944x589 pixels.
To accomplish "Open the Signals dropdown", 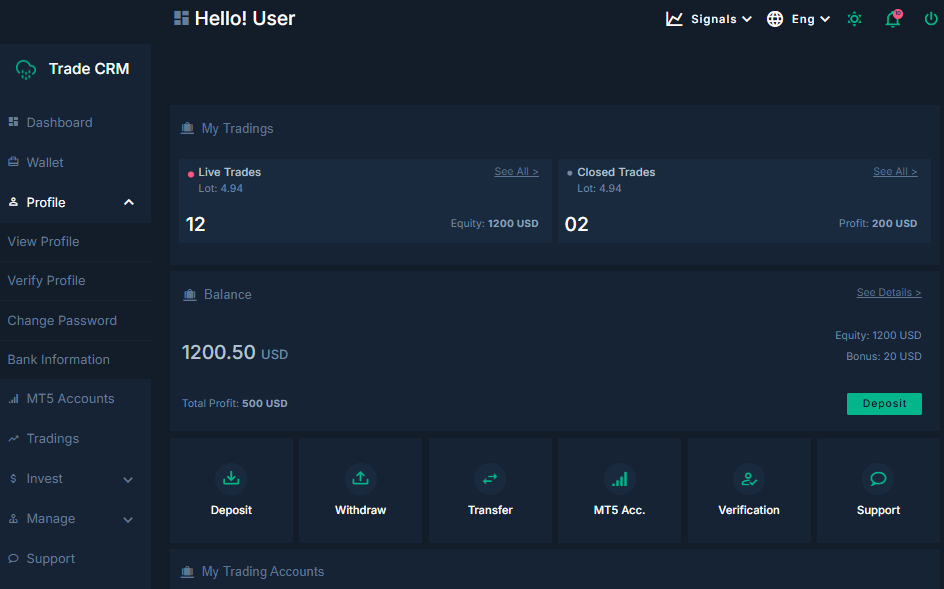I will (709, 19).
